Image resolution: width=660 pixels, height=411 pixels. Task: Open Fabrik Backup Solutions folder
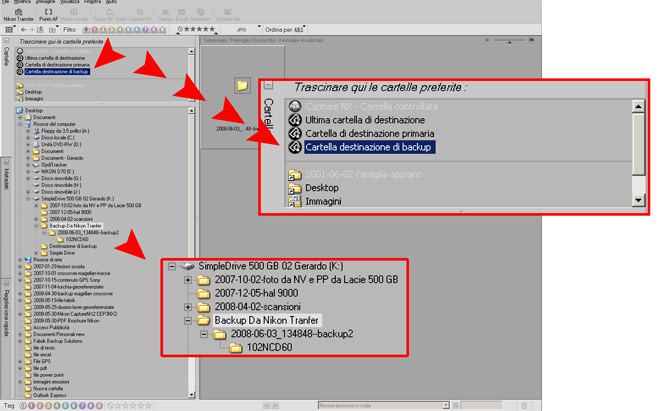pyautogui.click(x=57, y=341)
